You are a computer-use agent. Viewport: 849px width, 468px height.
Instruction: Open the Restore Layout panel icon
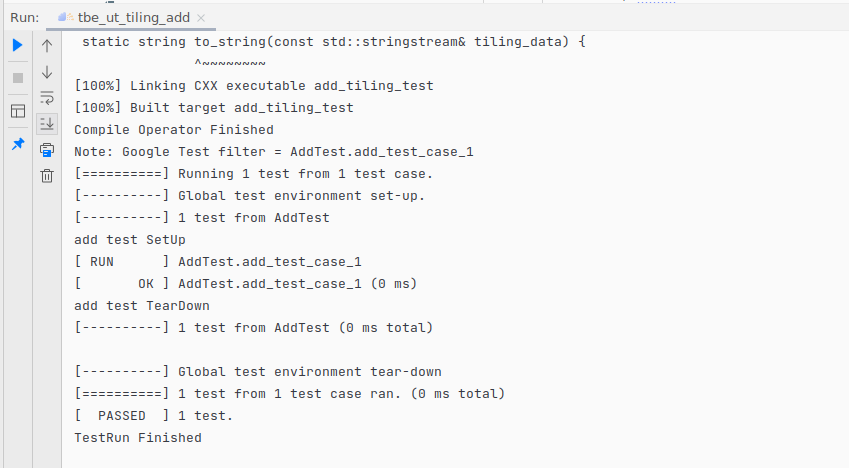18,111
